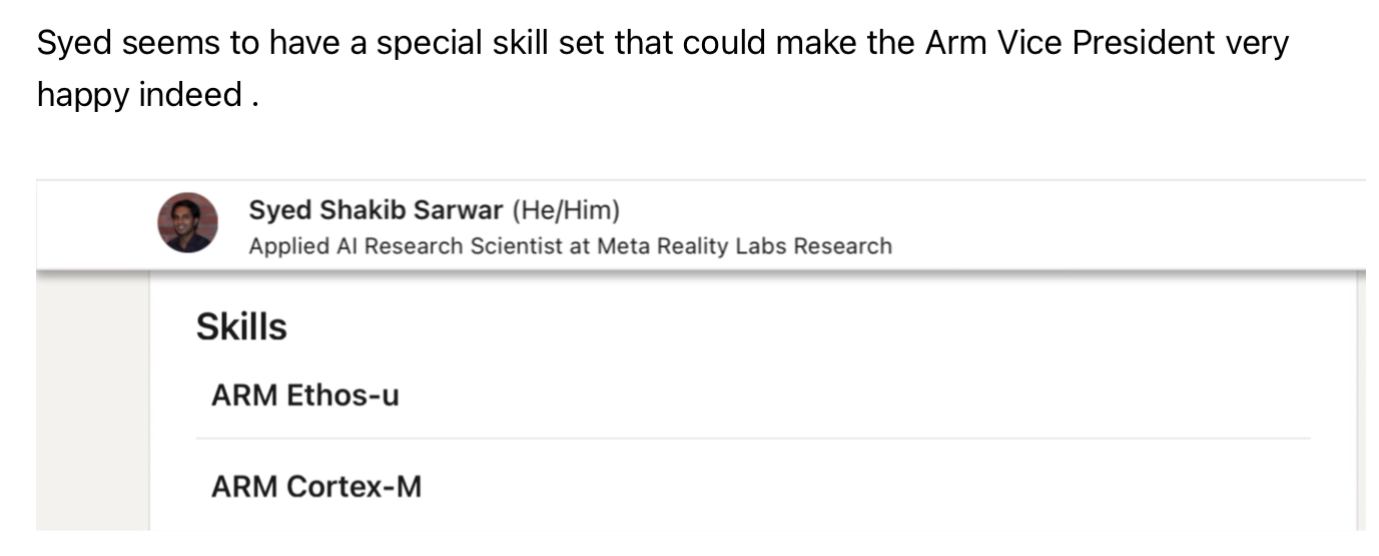This screenshot has height=556, width=1379.
Task: Open Syed Shakib Sarwar's profile photo
Action: tap(187, 223)
